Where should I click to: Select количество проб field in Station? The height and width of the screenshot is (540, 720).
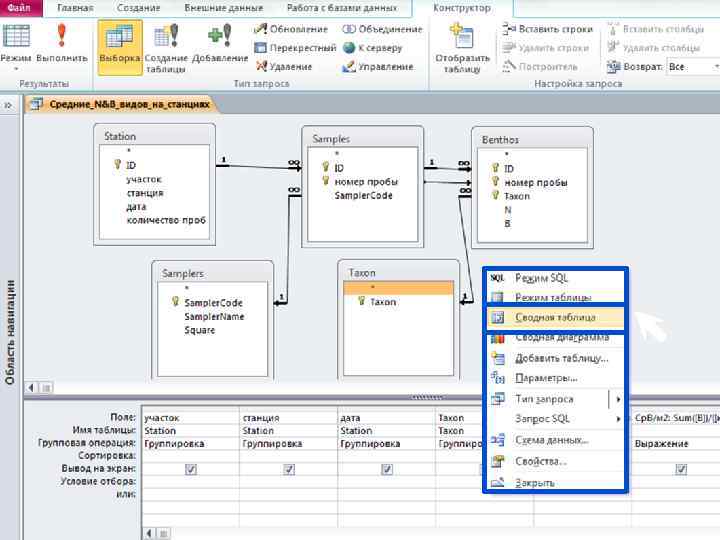pyautogui.click(x=166, y=220)
